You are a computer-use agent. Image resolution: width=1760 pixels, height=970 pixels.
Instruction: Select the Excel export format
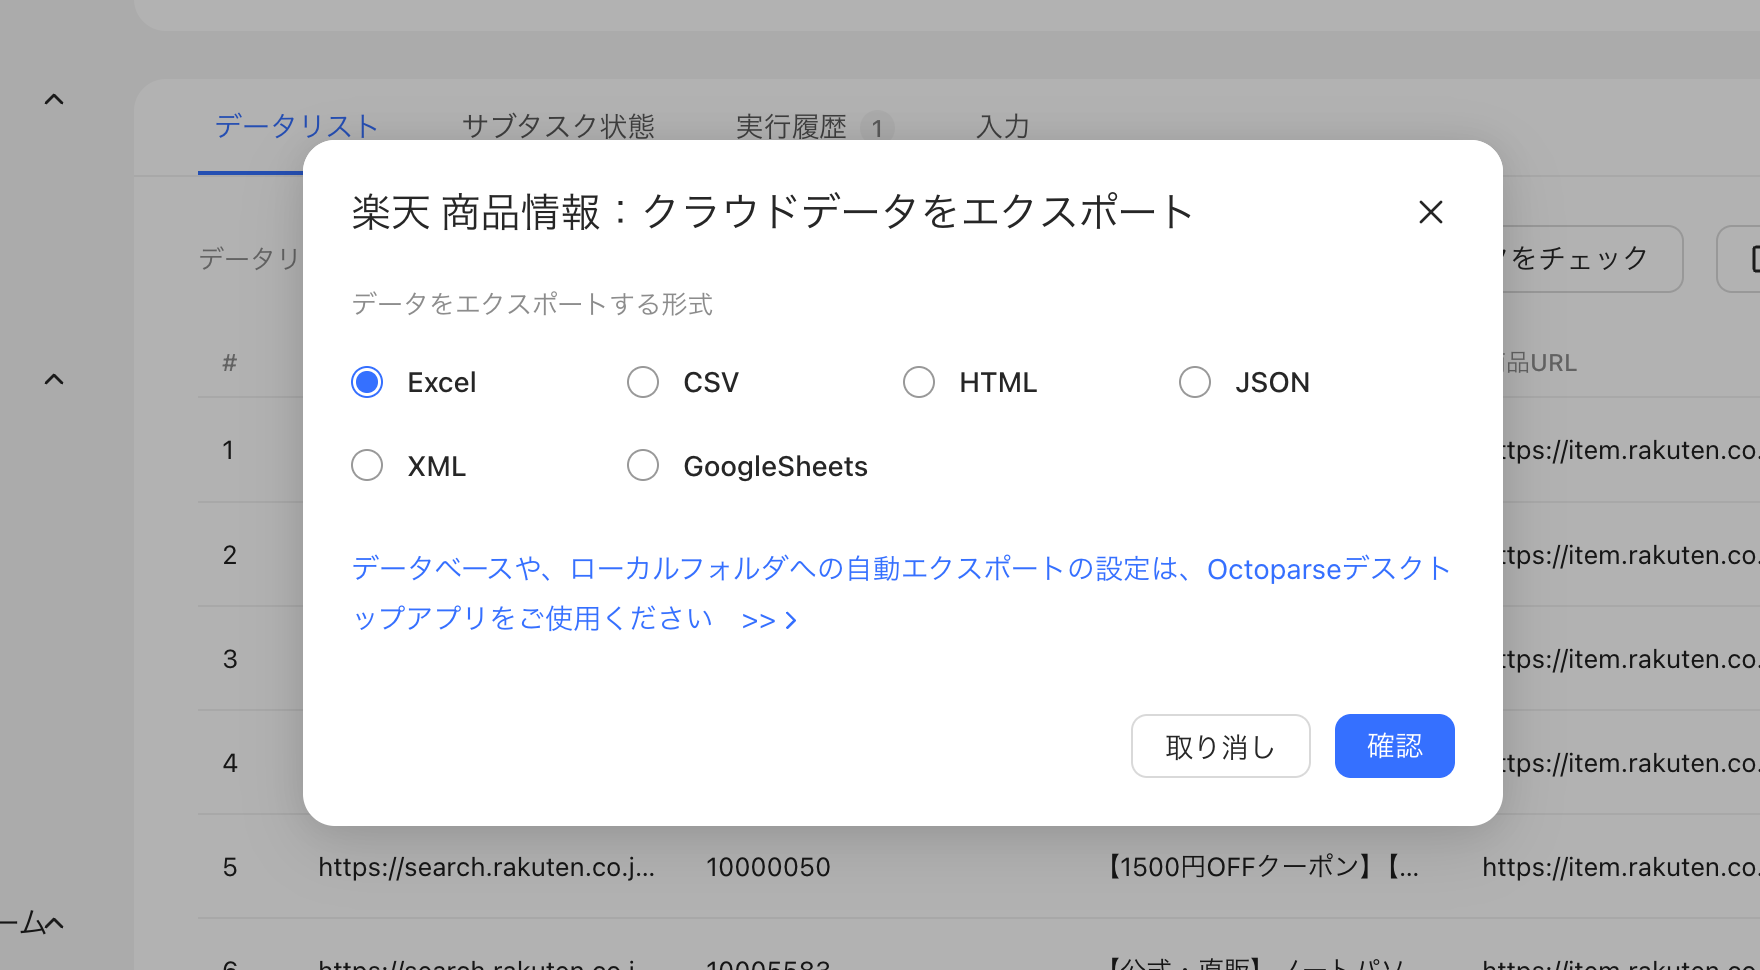[367, 382]
